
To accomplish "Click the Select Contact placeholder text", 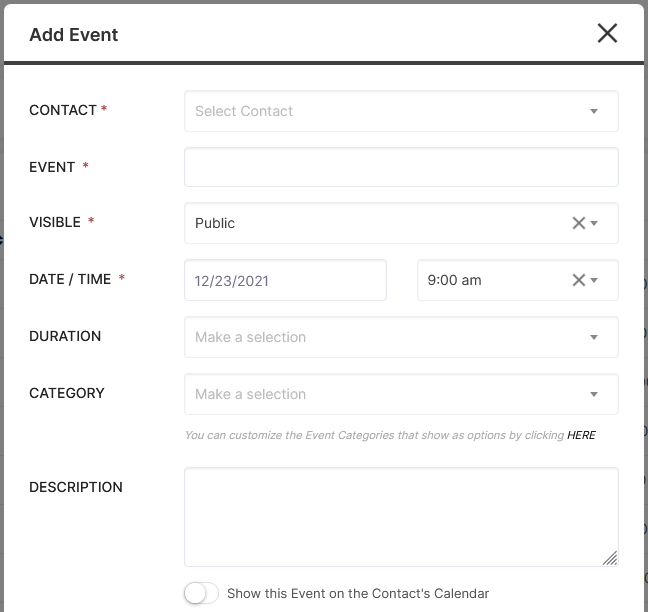I will pos(244,111).
